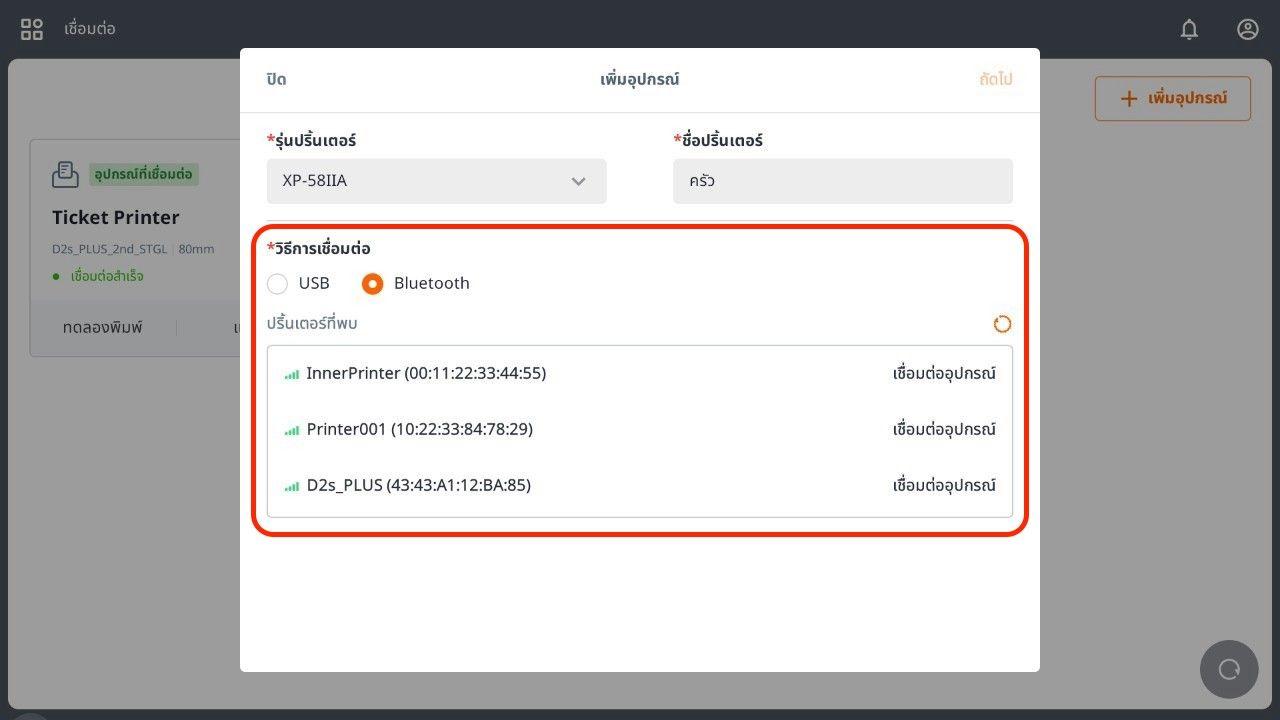Click the floating chat bubble icon

tap(1229, 669)
